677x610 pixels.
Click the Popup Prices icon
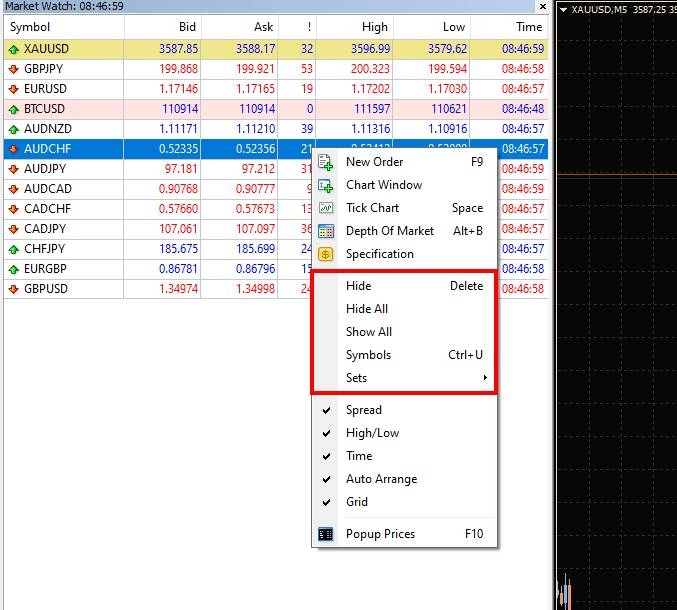point(326,534)
